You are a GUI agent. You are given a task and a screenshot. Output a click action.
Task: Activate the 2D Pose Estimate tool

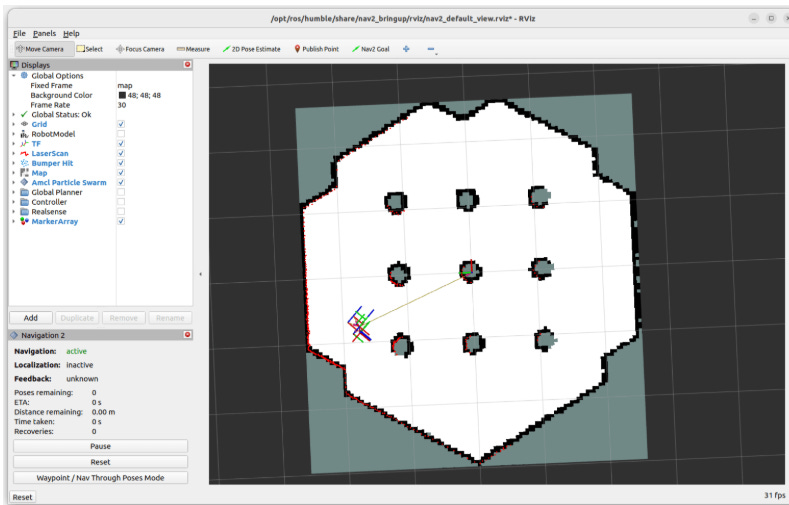(x=252, y=49)
